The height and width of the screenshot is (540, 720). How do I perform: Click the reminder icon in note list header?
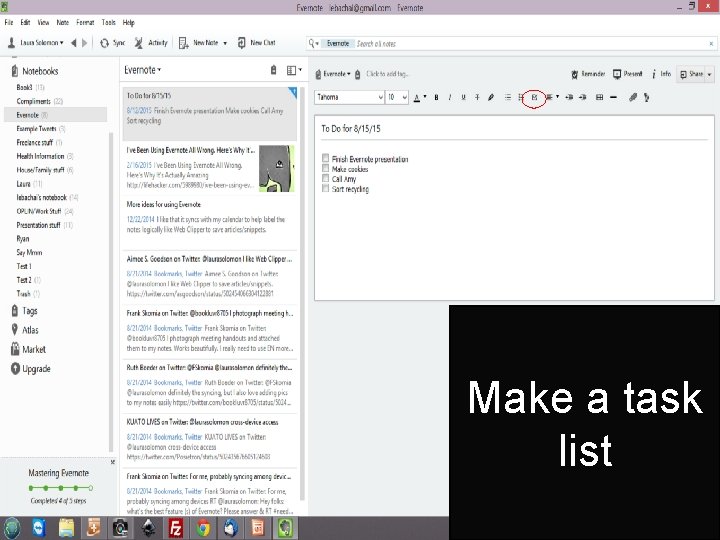coord(273,70)
